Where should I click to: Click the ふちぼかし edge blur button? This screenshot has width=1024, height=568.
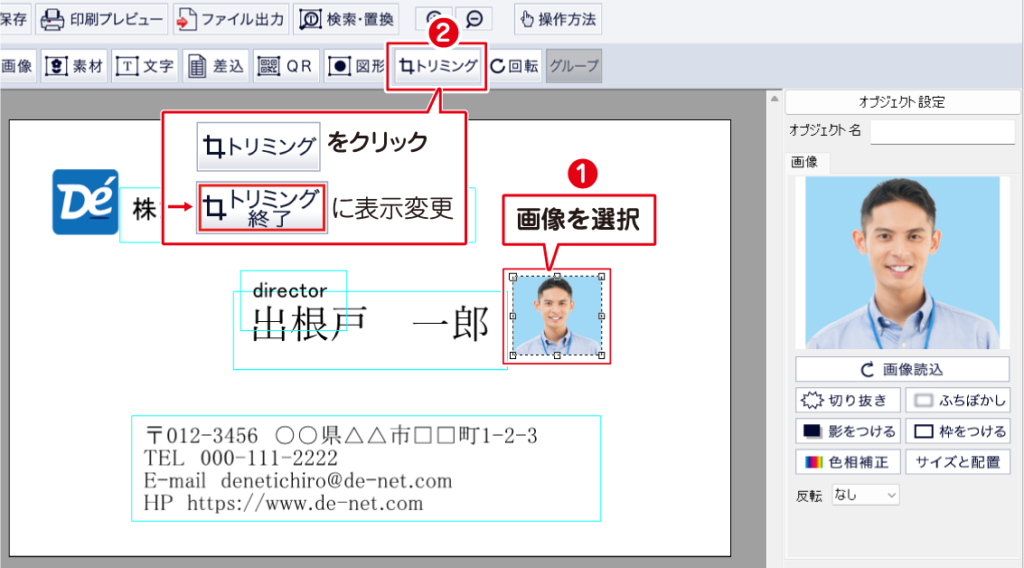(x=958, y=400)
